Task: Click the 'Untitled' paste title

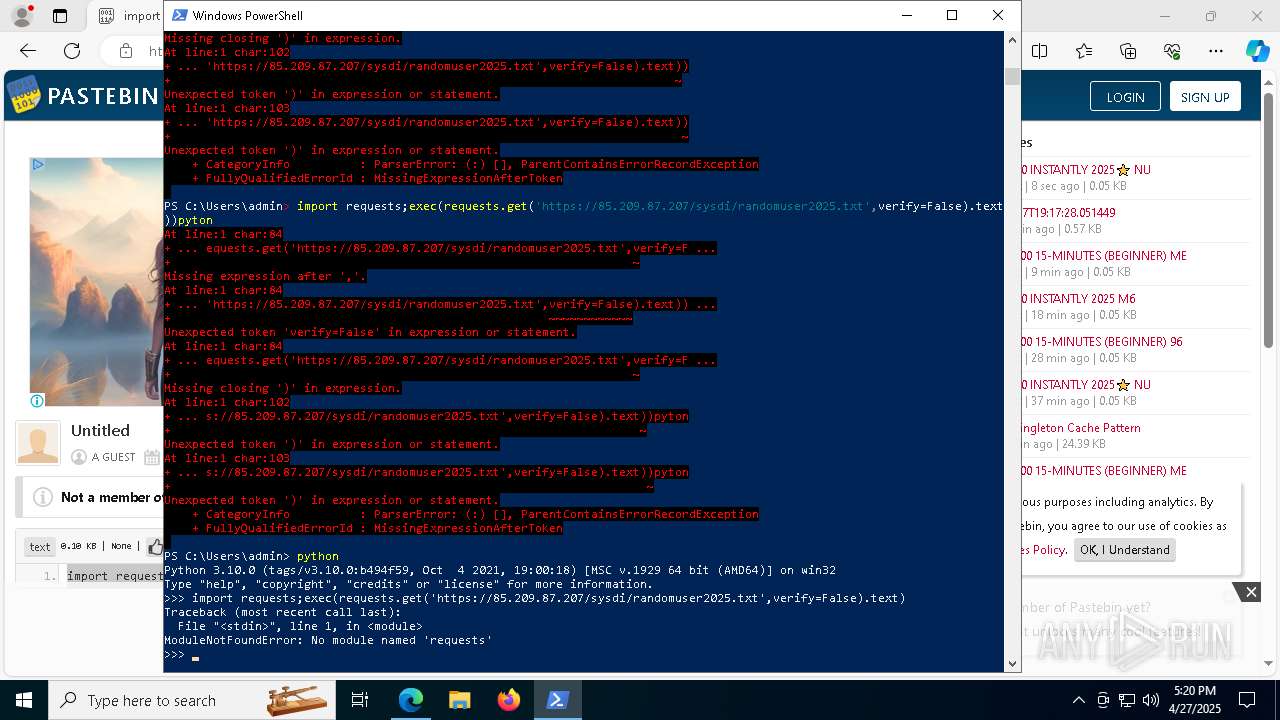Action: [100, 431]
